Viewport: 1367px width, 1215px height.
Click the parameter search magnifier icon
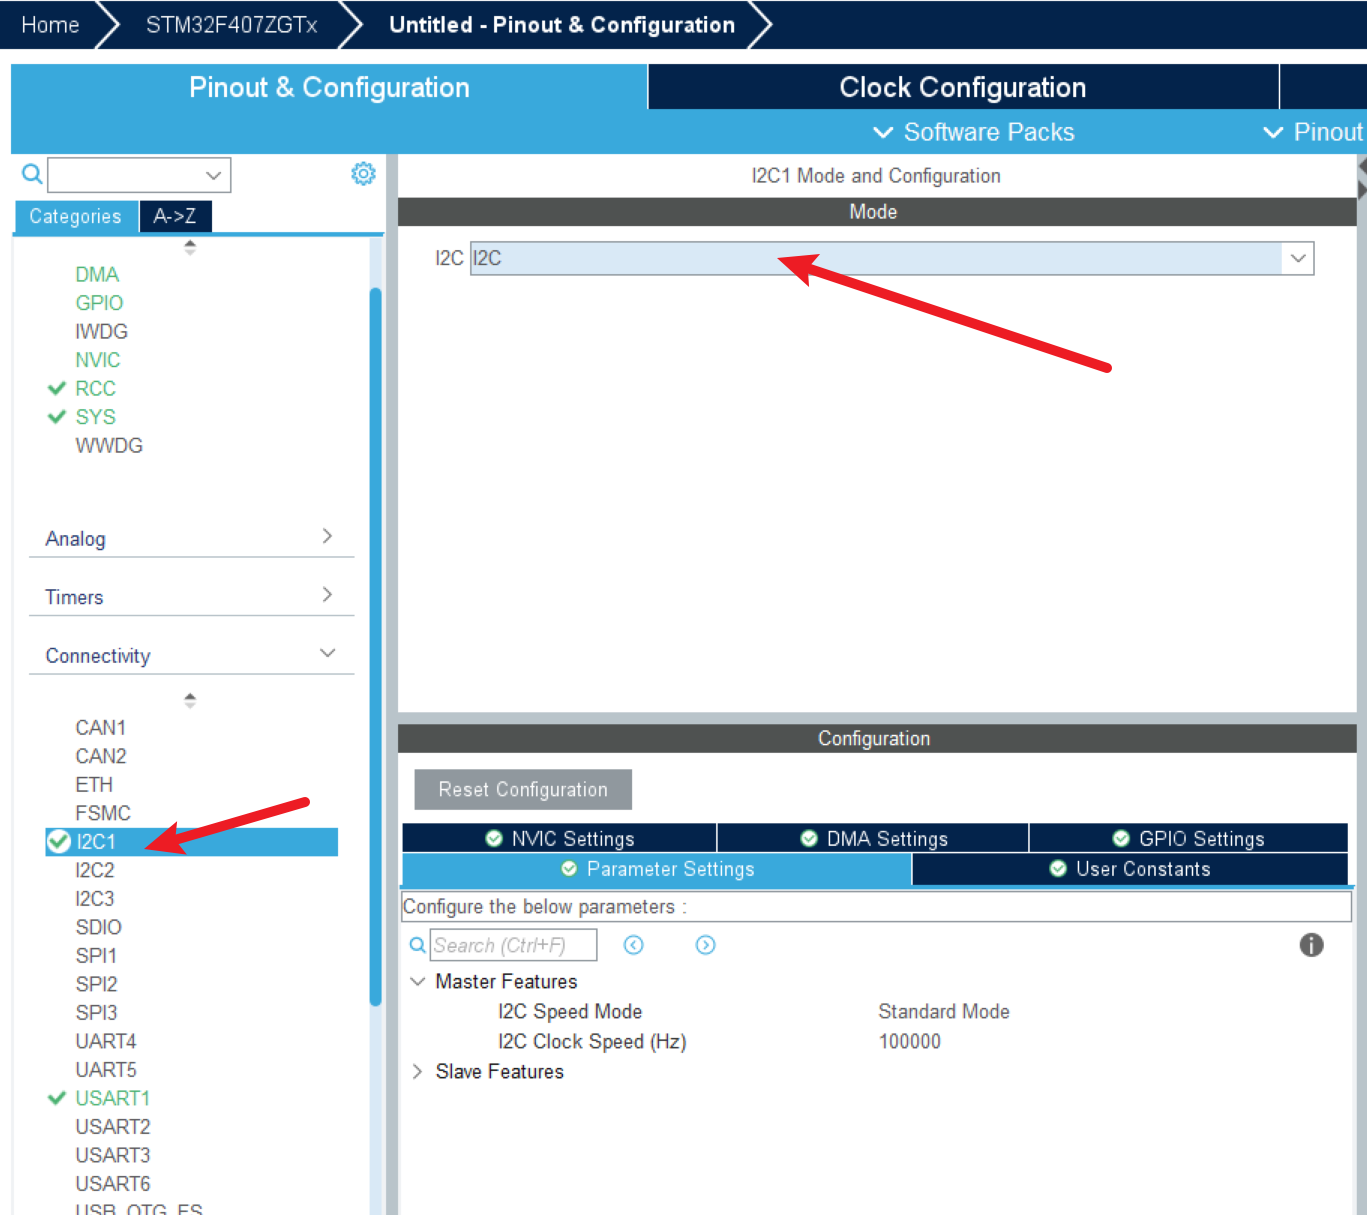(418, 945)
